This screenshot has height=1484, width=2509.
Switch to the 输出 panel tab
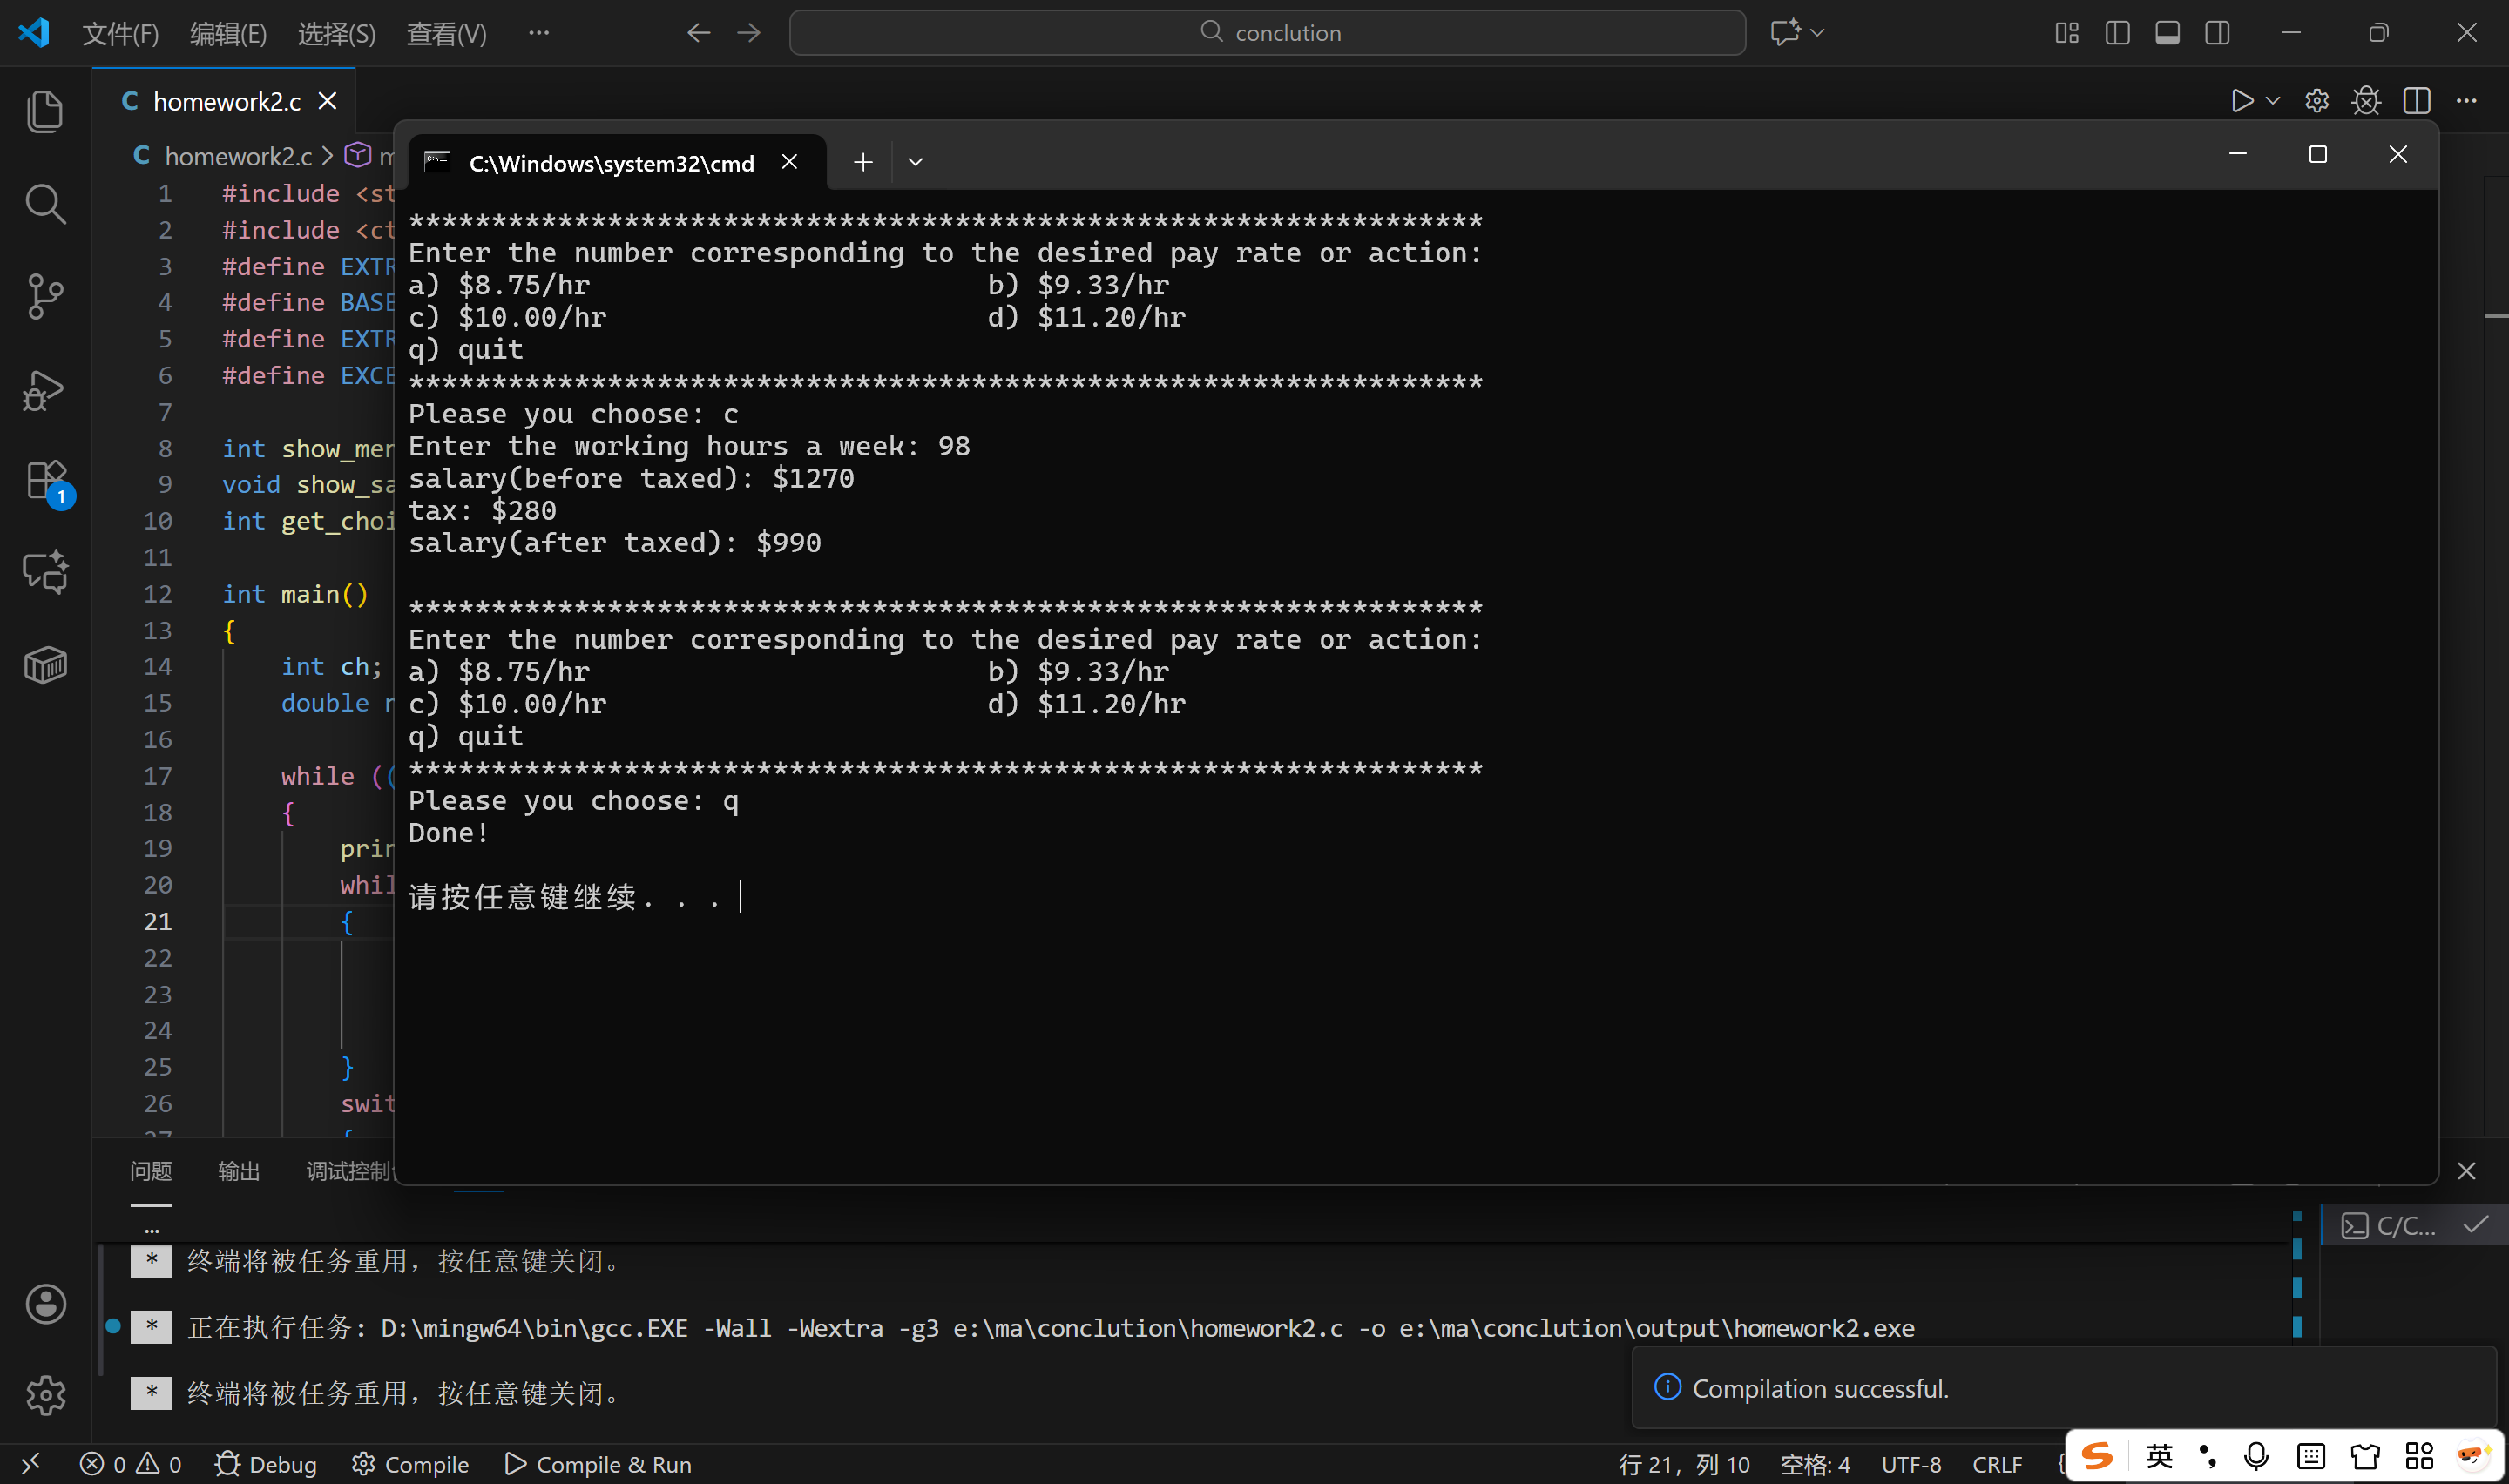239,1171
